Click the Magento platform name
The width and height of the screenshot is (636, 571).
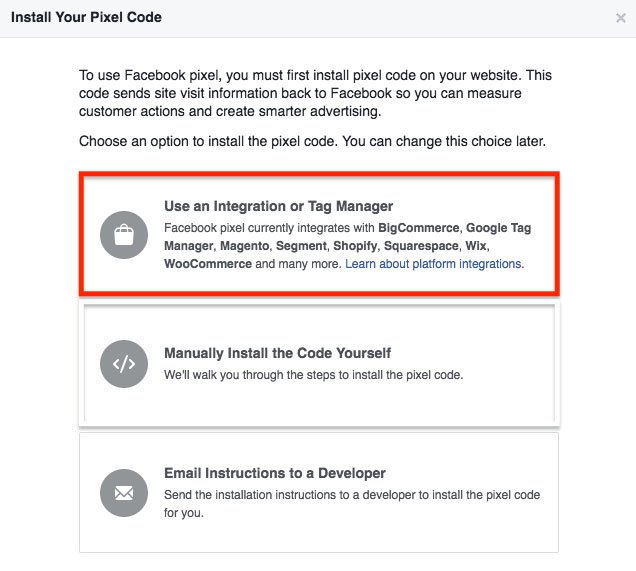[x=245, y=246]
